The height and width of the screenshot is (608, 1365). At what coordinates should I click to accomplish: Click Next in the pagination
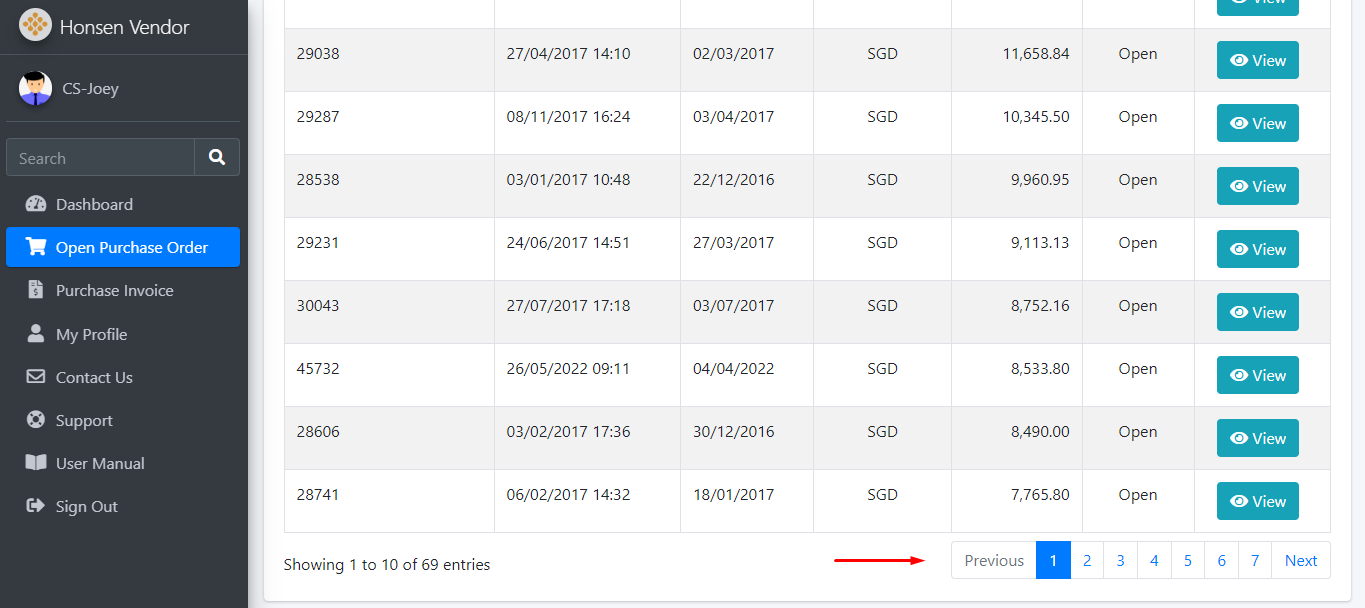pyautogui.click(x=1300, y=560)
